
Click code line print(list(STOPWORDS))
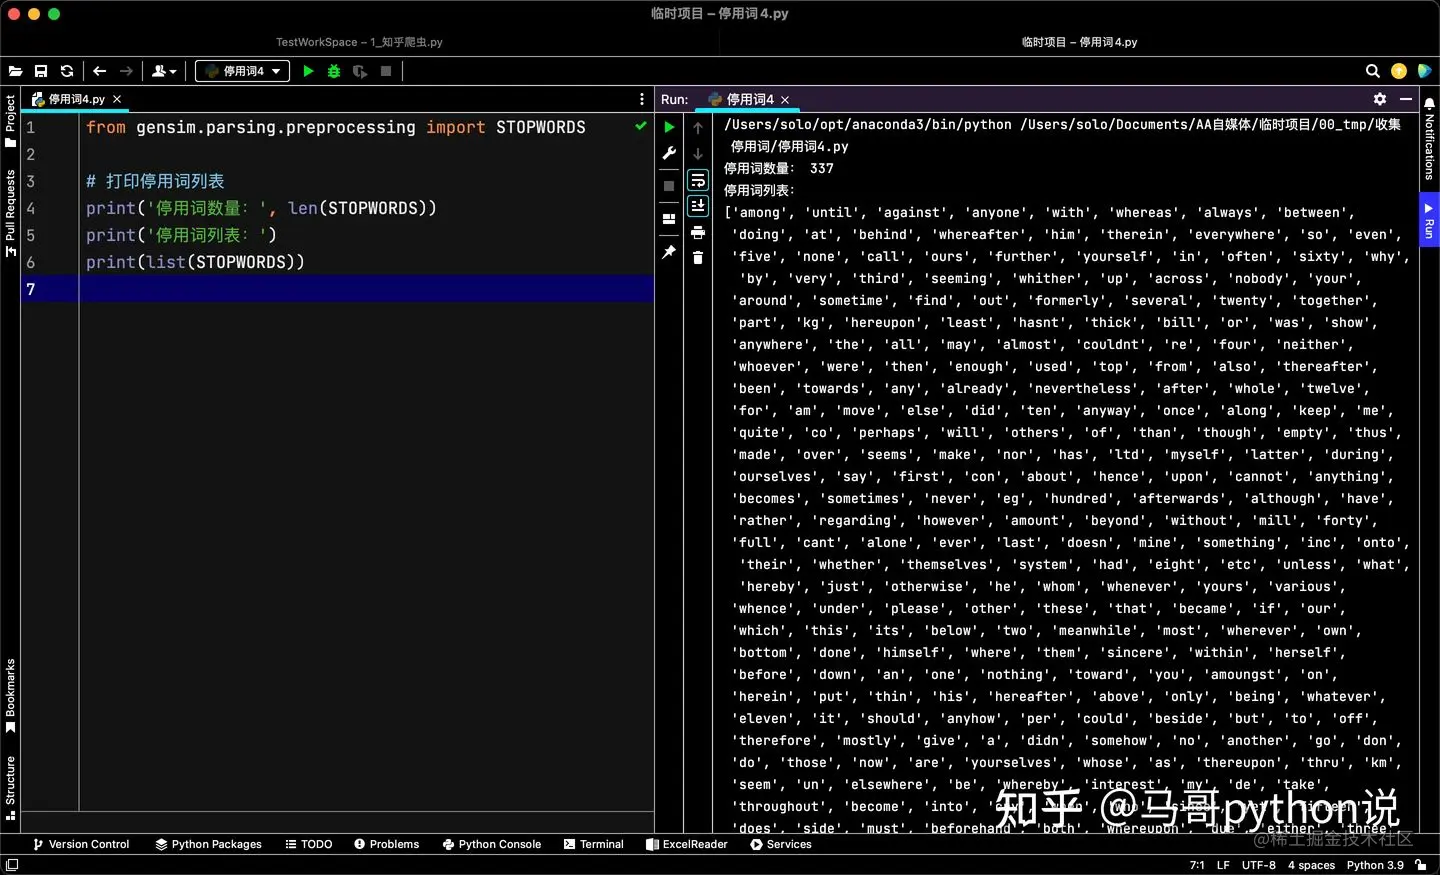pyautogui.click(x=195, y=262)
